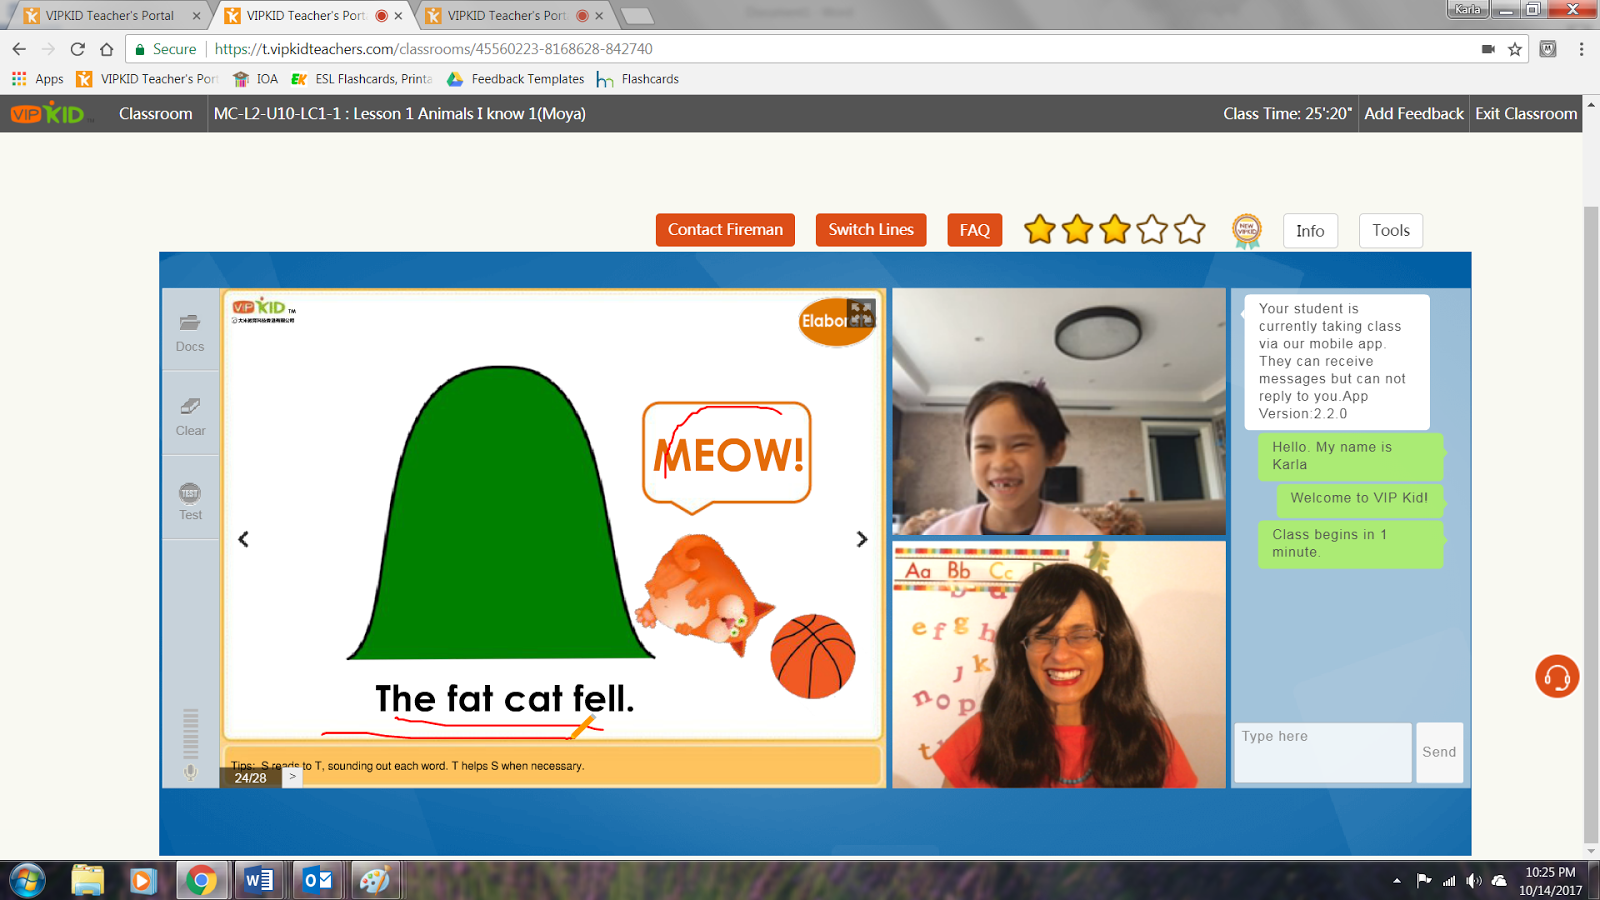Award the fourth star
Screen dimensions: 1600x900
point(1152,230)
